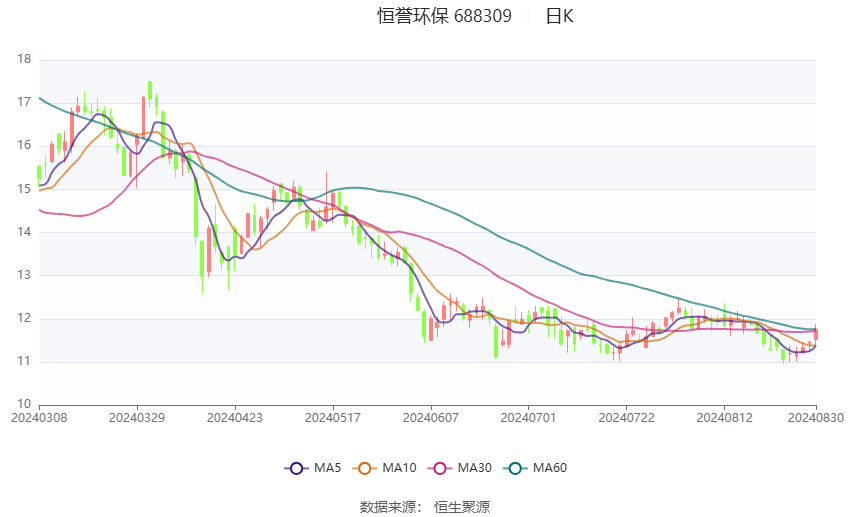This screenshot has width=850, height=517.
Task: Click the 20240423 date axis label
Action: click(234, 416)
